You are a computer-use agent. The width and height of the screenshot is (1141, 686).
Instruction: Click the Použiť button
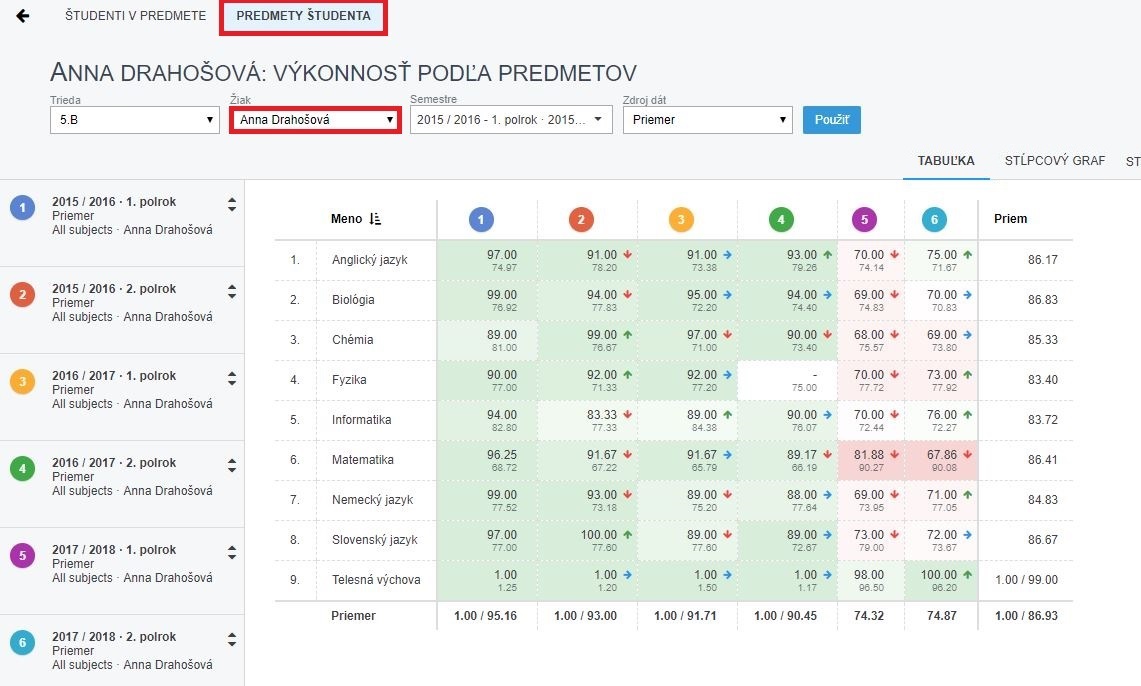[x=831, y=120]
